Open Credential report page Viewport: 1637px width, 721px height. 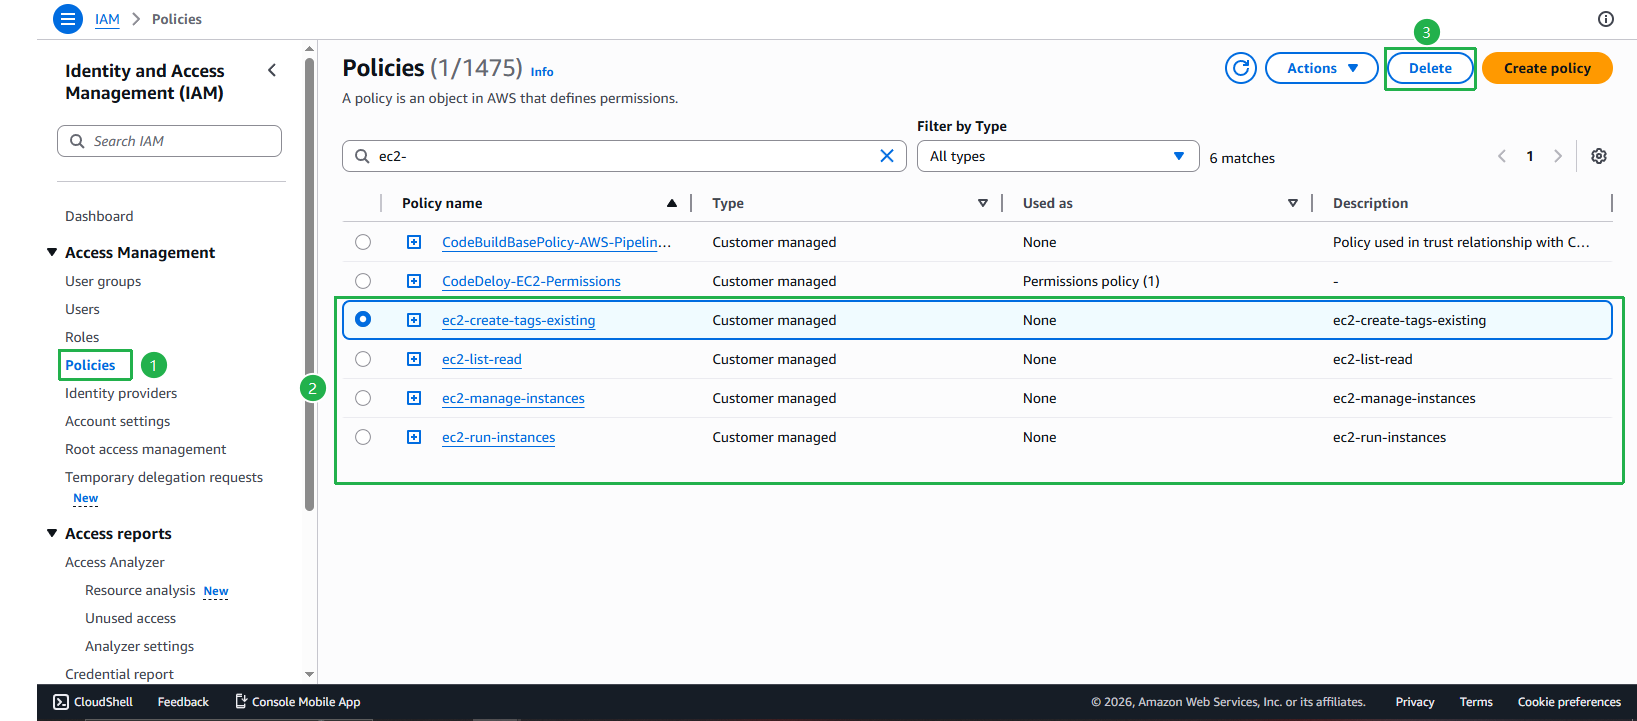click(x=119, y=674)
